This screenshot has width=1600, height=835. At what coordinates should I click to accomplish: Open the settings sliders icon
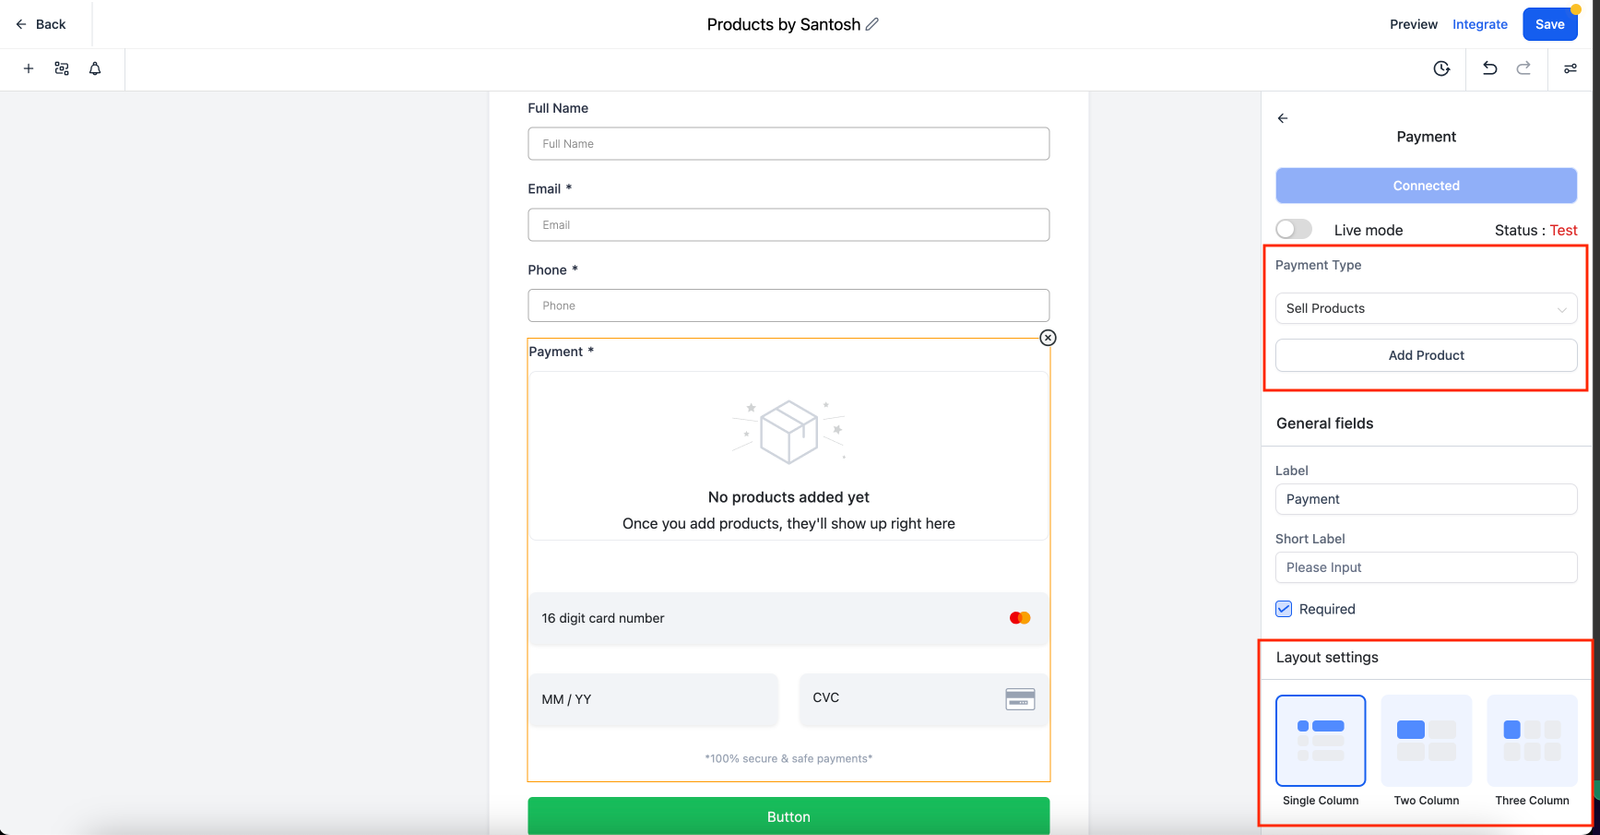point(1570,69)
